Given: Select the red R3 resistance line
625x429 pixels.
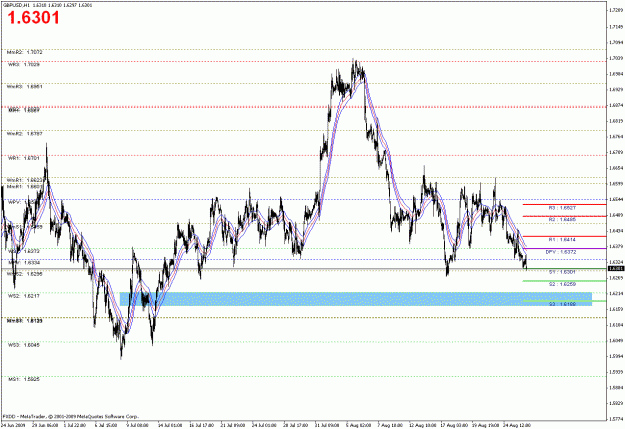Looking at the screenshot, I should 564,204.
